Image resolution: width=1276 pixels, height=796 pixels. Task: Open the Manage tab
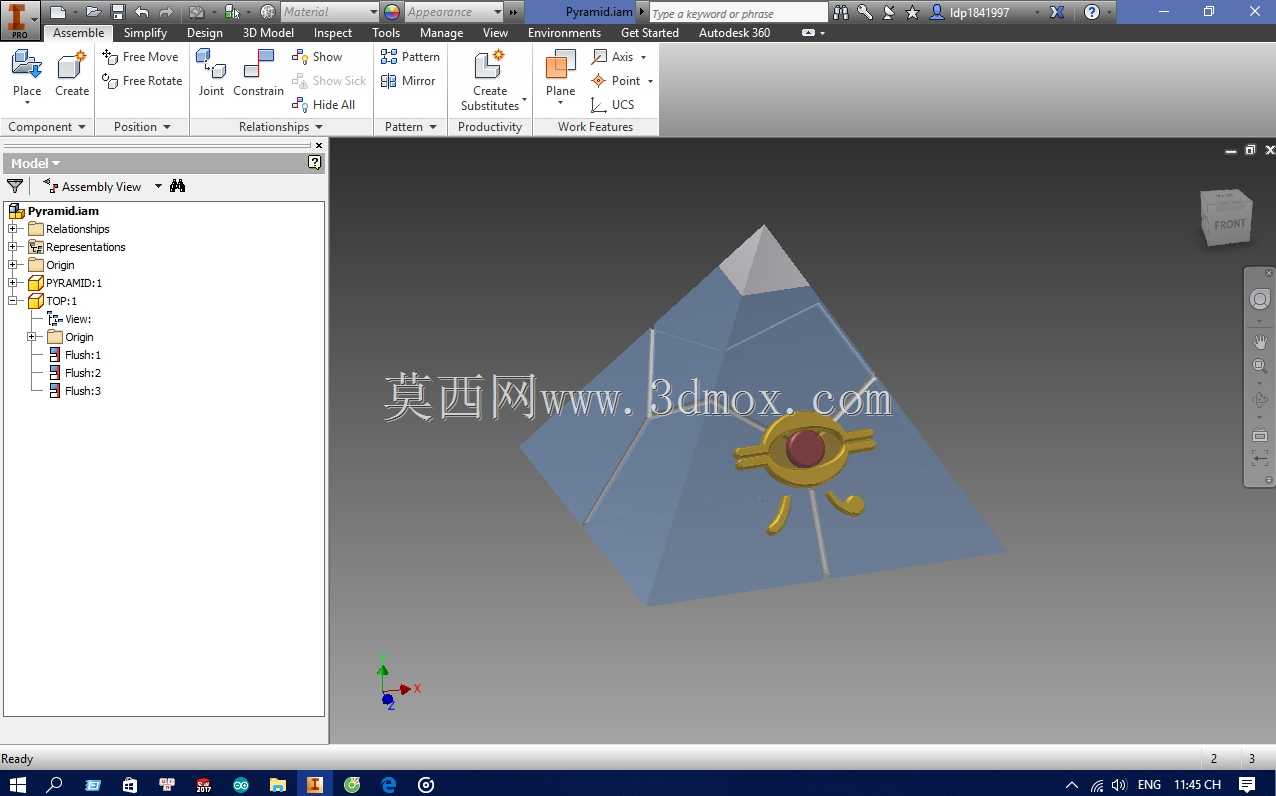[x=441, y=33]
